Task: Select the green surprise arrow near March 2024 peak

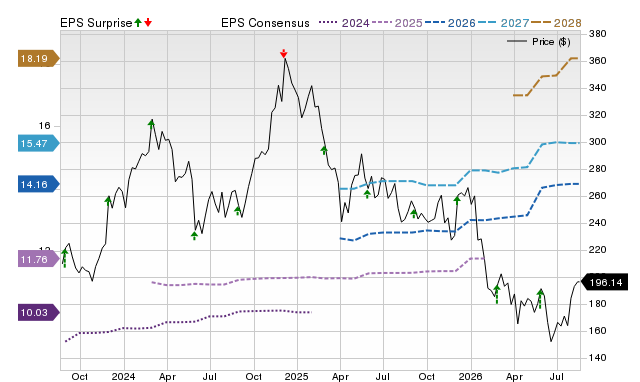Action: point(151,124)
